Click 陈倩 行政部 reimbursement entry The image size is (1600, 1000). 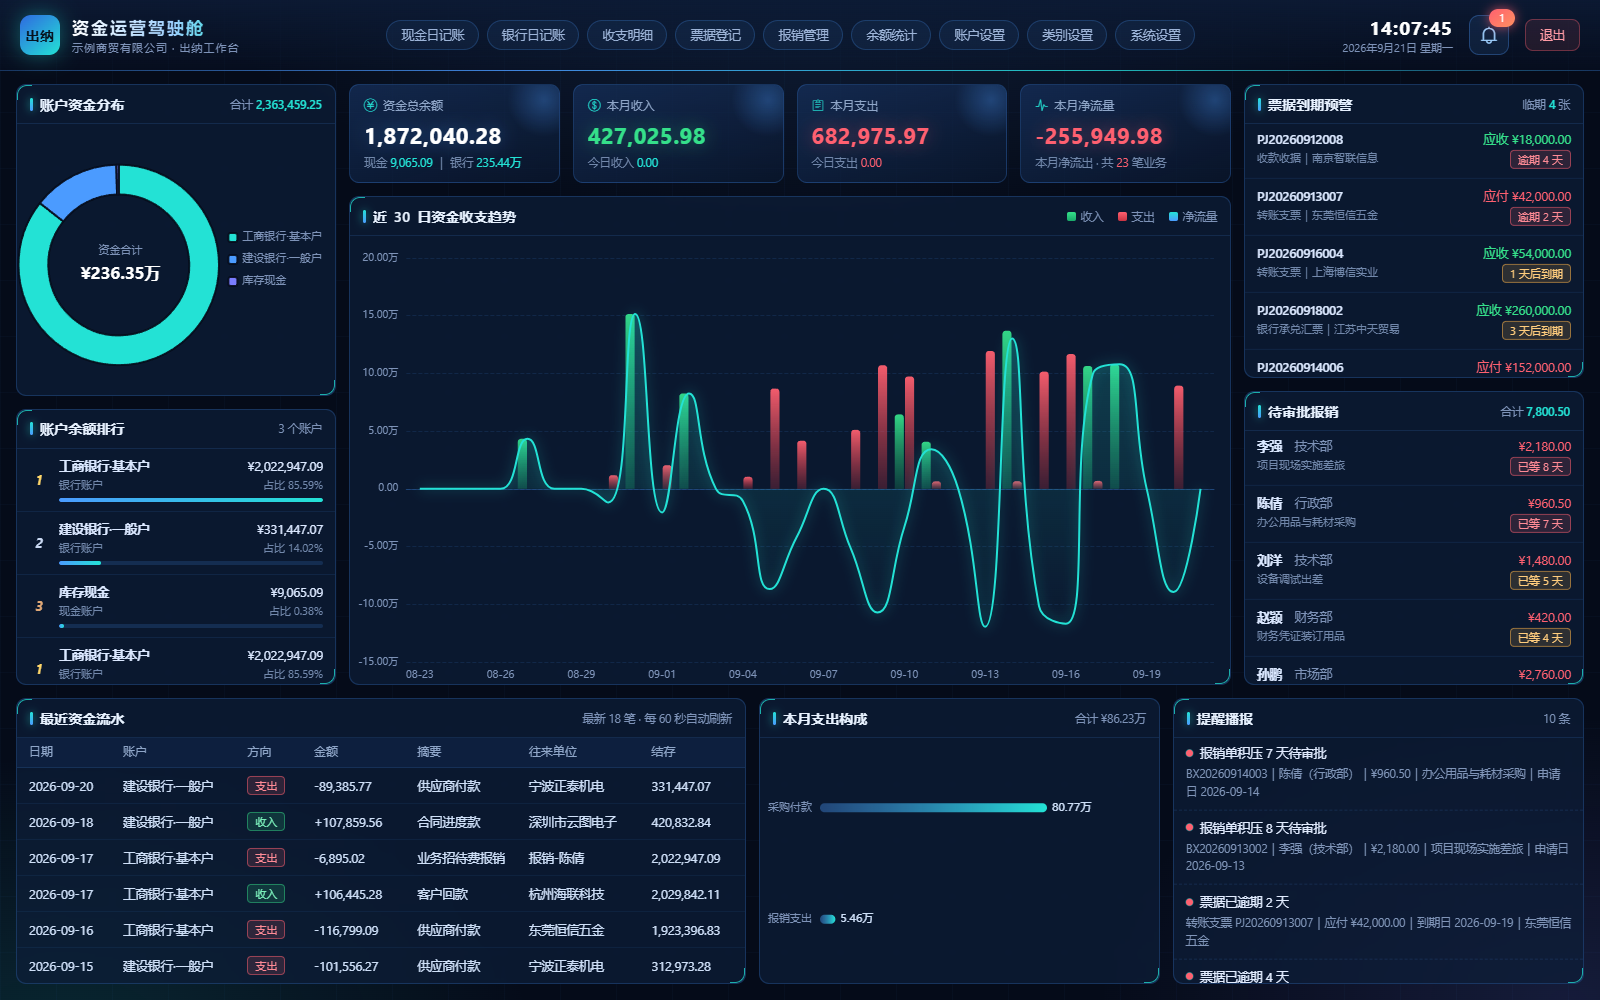[1413, 513]
